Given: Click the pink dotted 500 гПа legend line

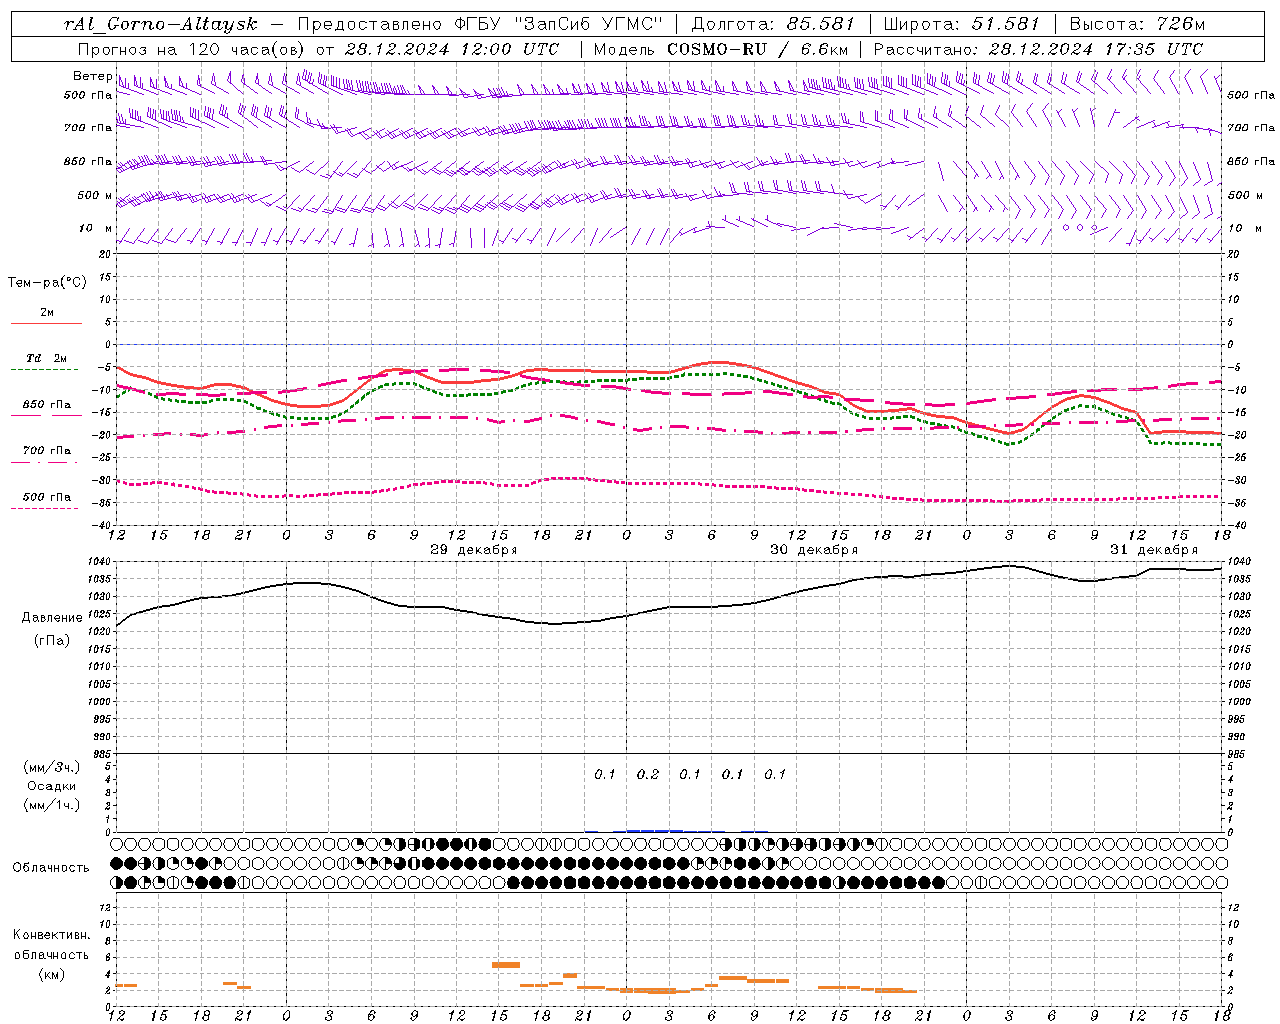Looking at the screenshot, I should coord(45,508).
